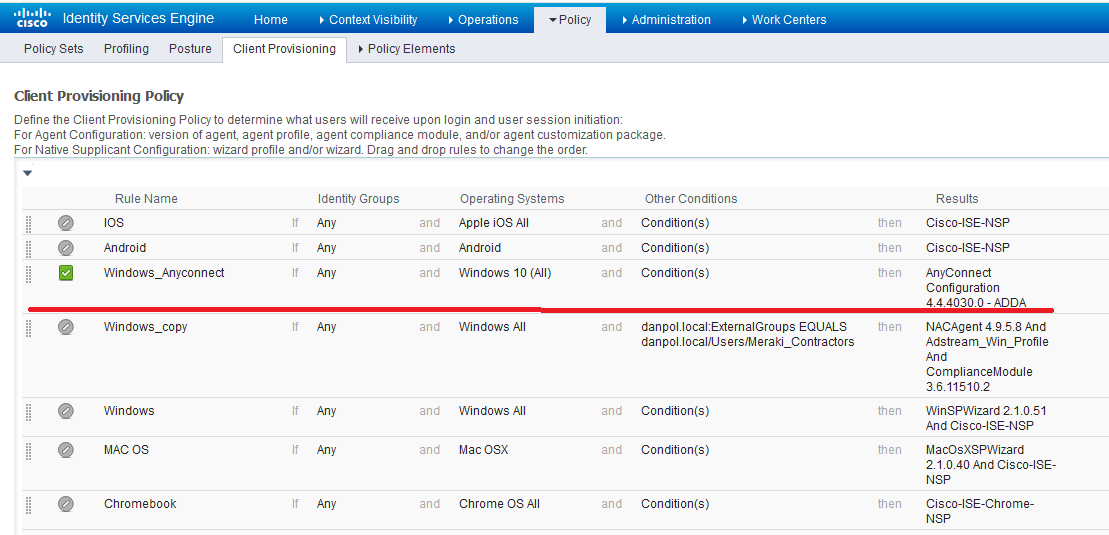The height and width of the screenshot is (535, 1109).
Task: Switch to the Posture tab
Action: [190, 49]
